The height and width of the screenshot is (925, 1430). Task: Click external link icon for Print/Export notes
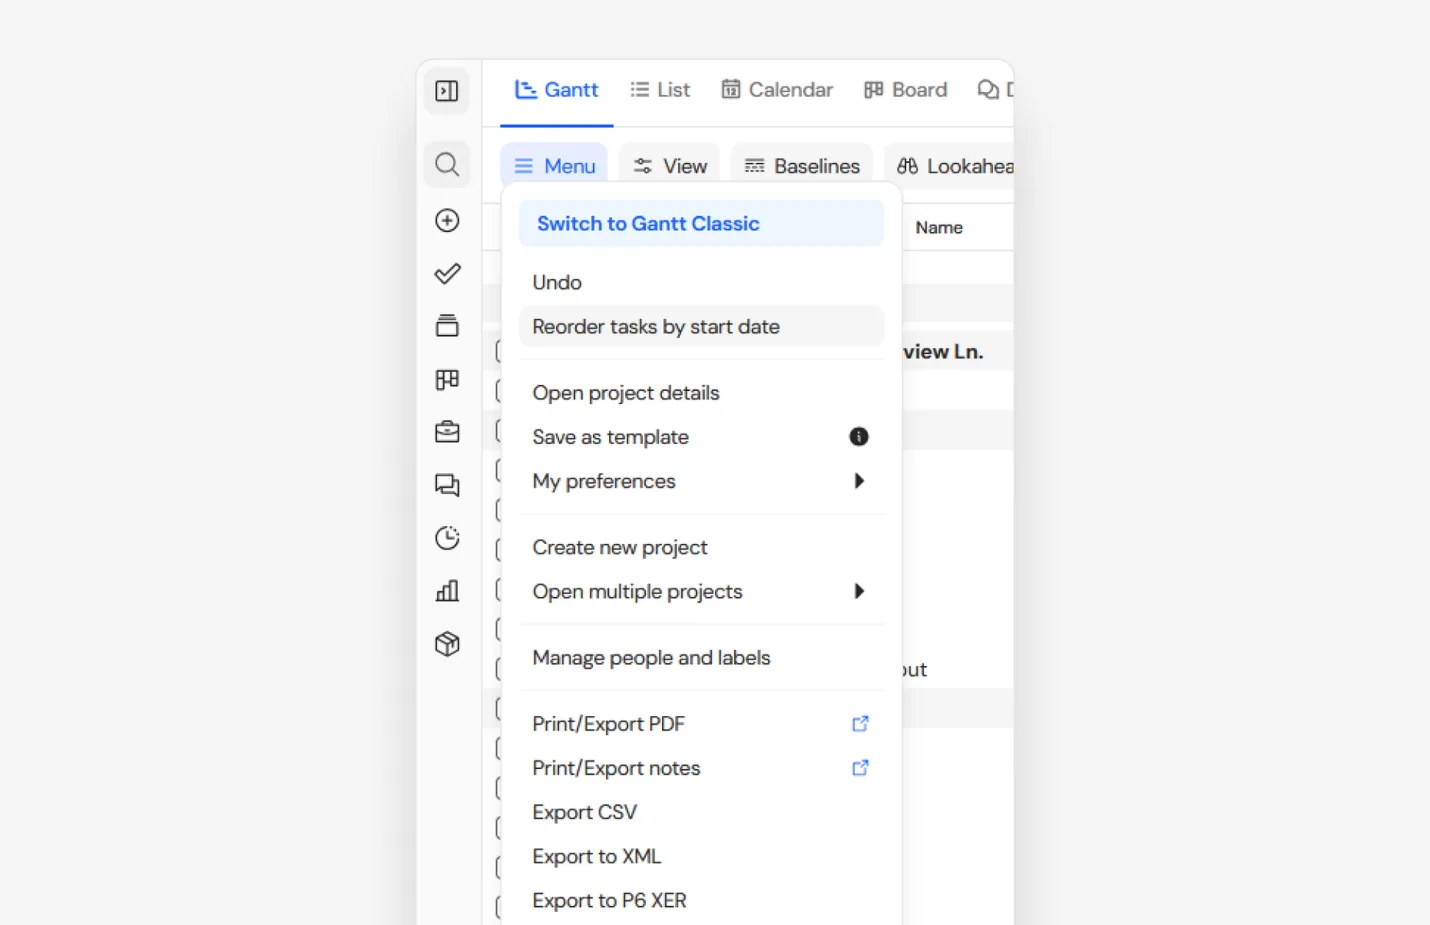tap(860, 768)
